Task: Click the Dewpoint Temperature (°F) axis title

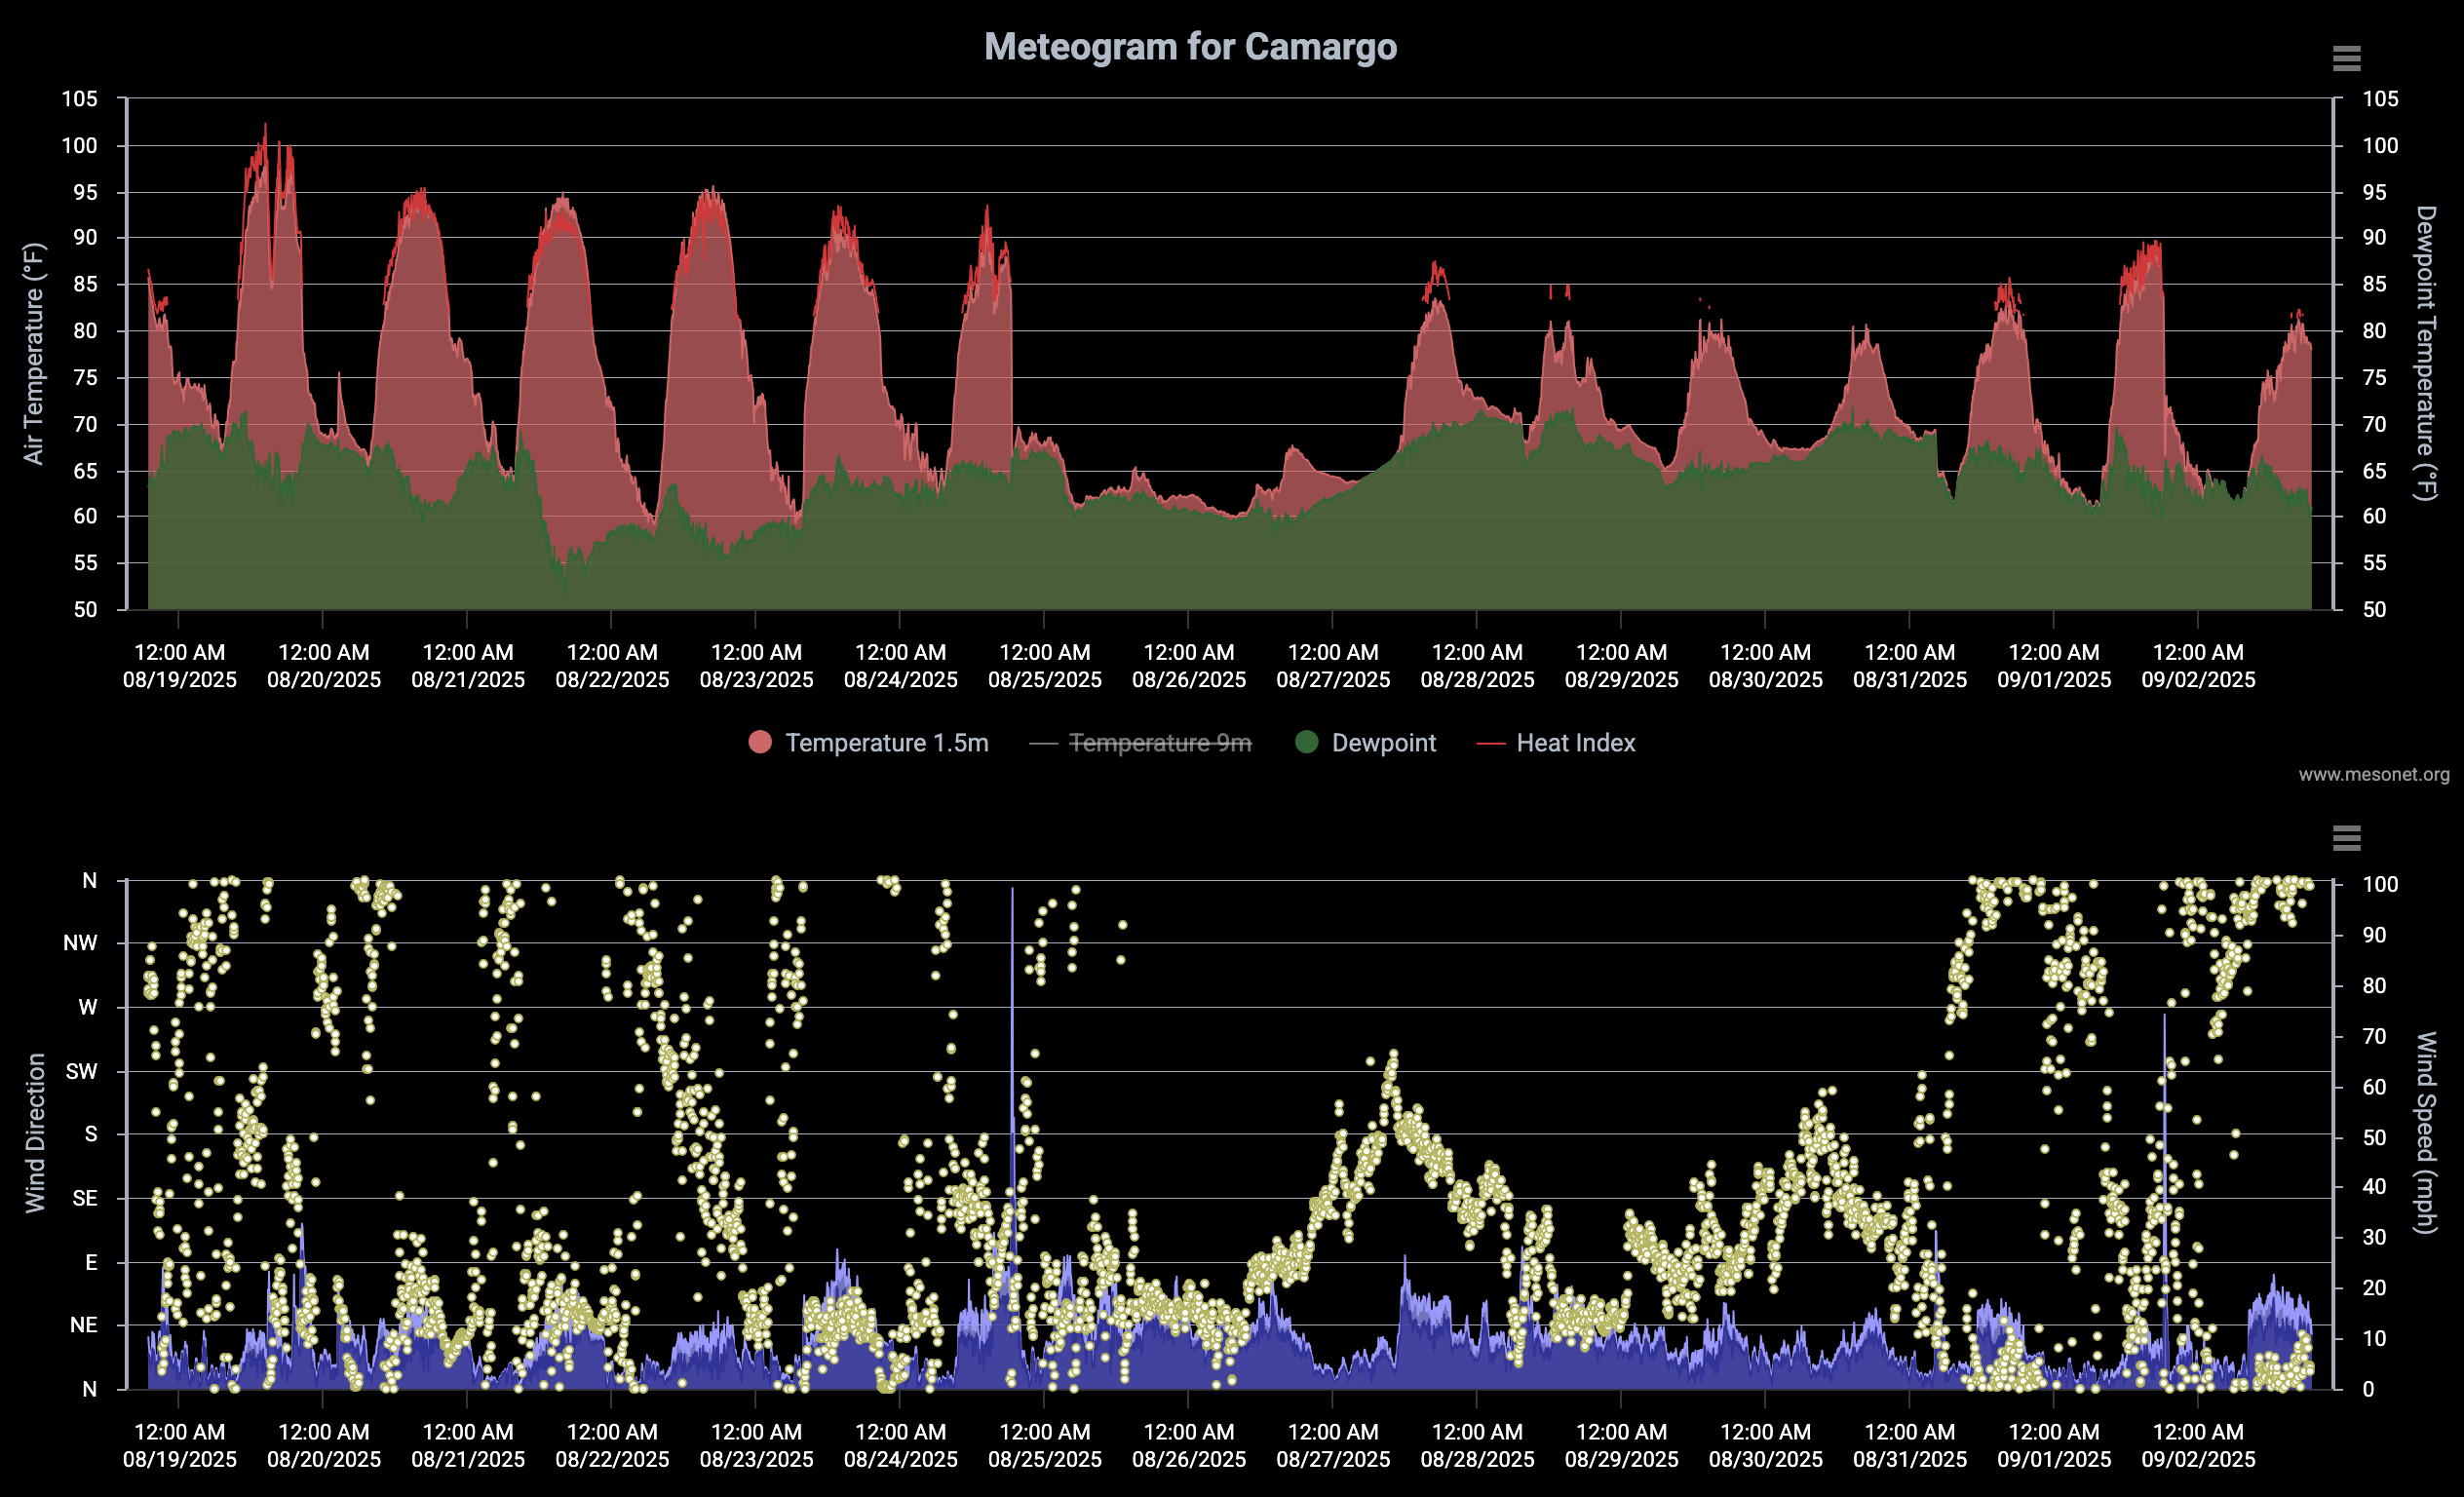Action: click(2425, 353)
